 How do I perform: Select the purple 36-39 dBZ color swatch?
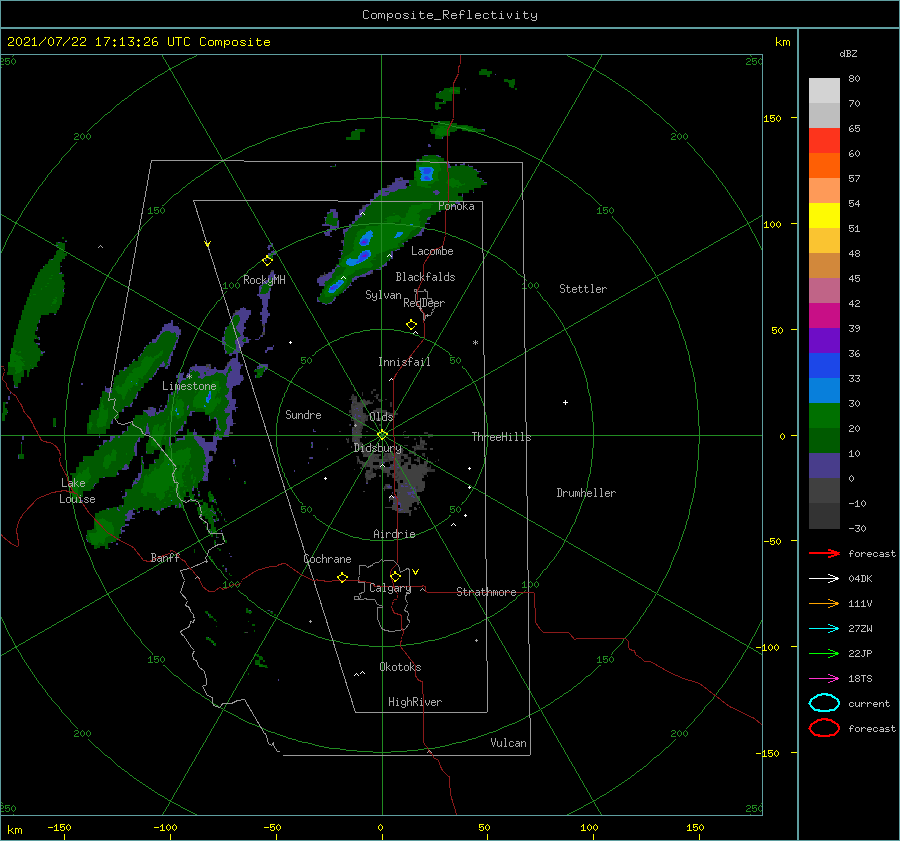[824, 341]
